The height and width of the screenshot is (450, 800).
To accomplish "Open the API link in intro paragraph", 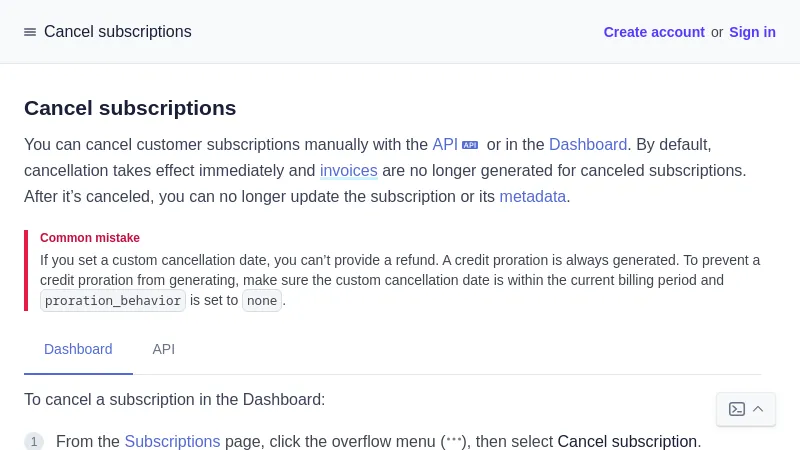I will pyautogui.click(x=444, y=144).
